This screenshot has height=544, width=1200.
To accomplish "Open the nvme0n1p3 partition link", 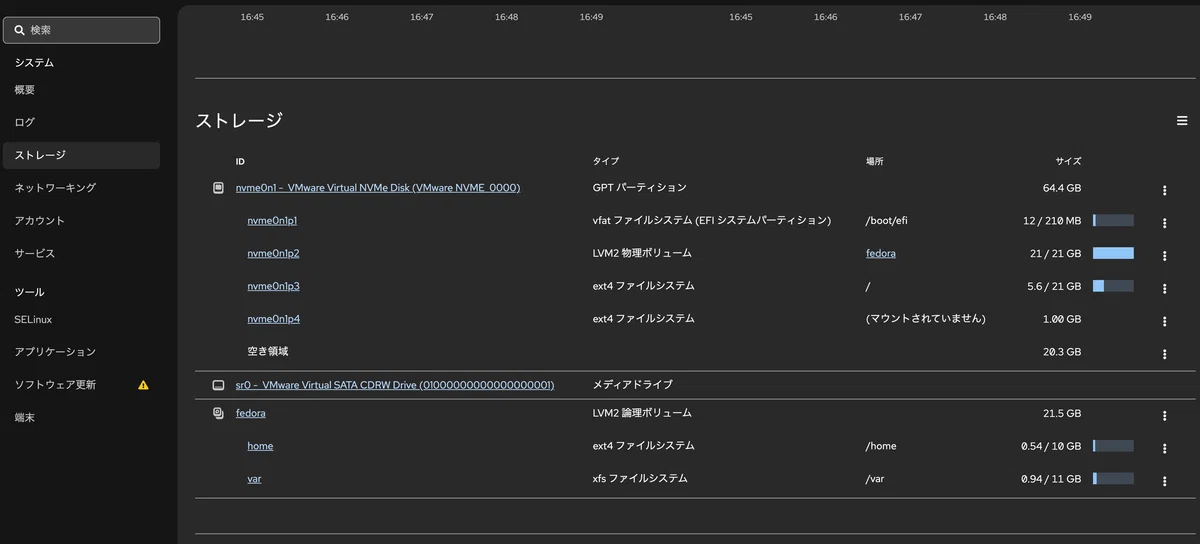I will tap(273, 287).
